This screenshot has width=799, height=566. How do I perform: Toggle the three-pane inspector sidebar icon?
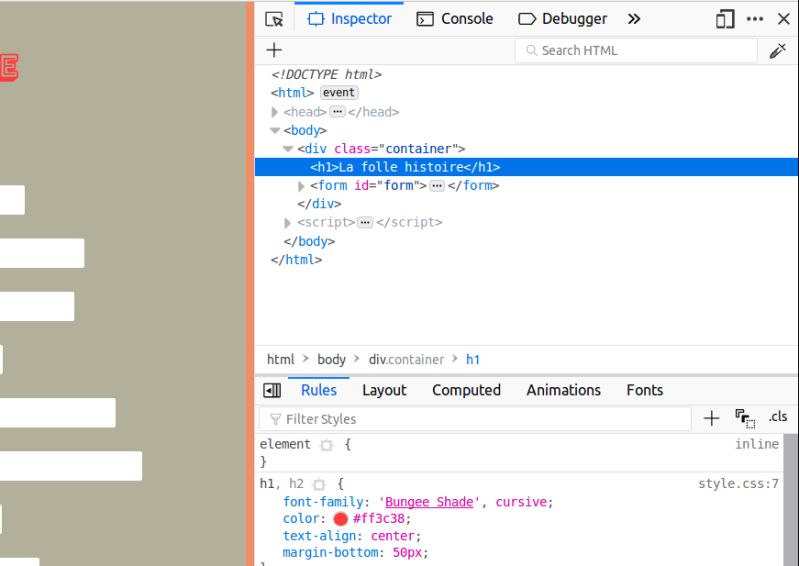click(272, 390)
